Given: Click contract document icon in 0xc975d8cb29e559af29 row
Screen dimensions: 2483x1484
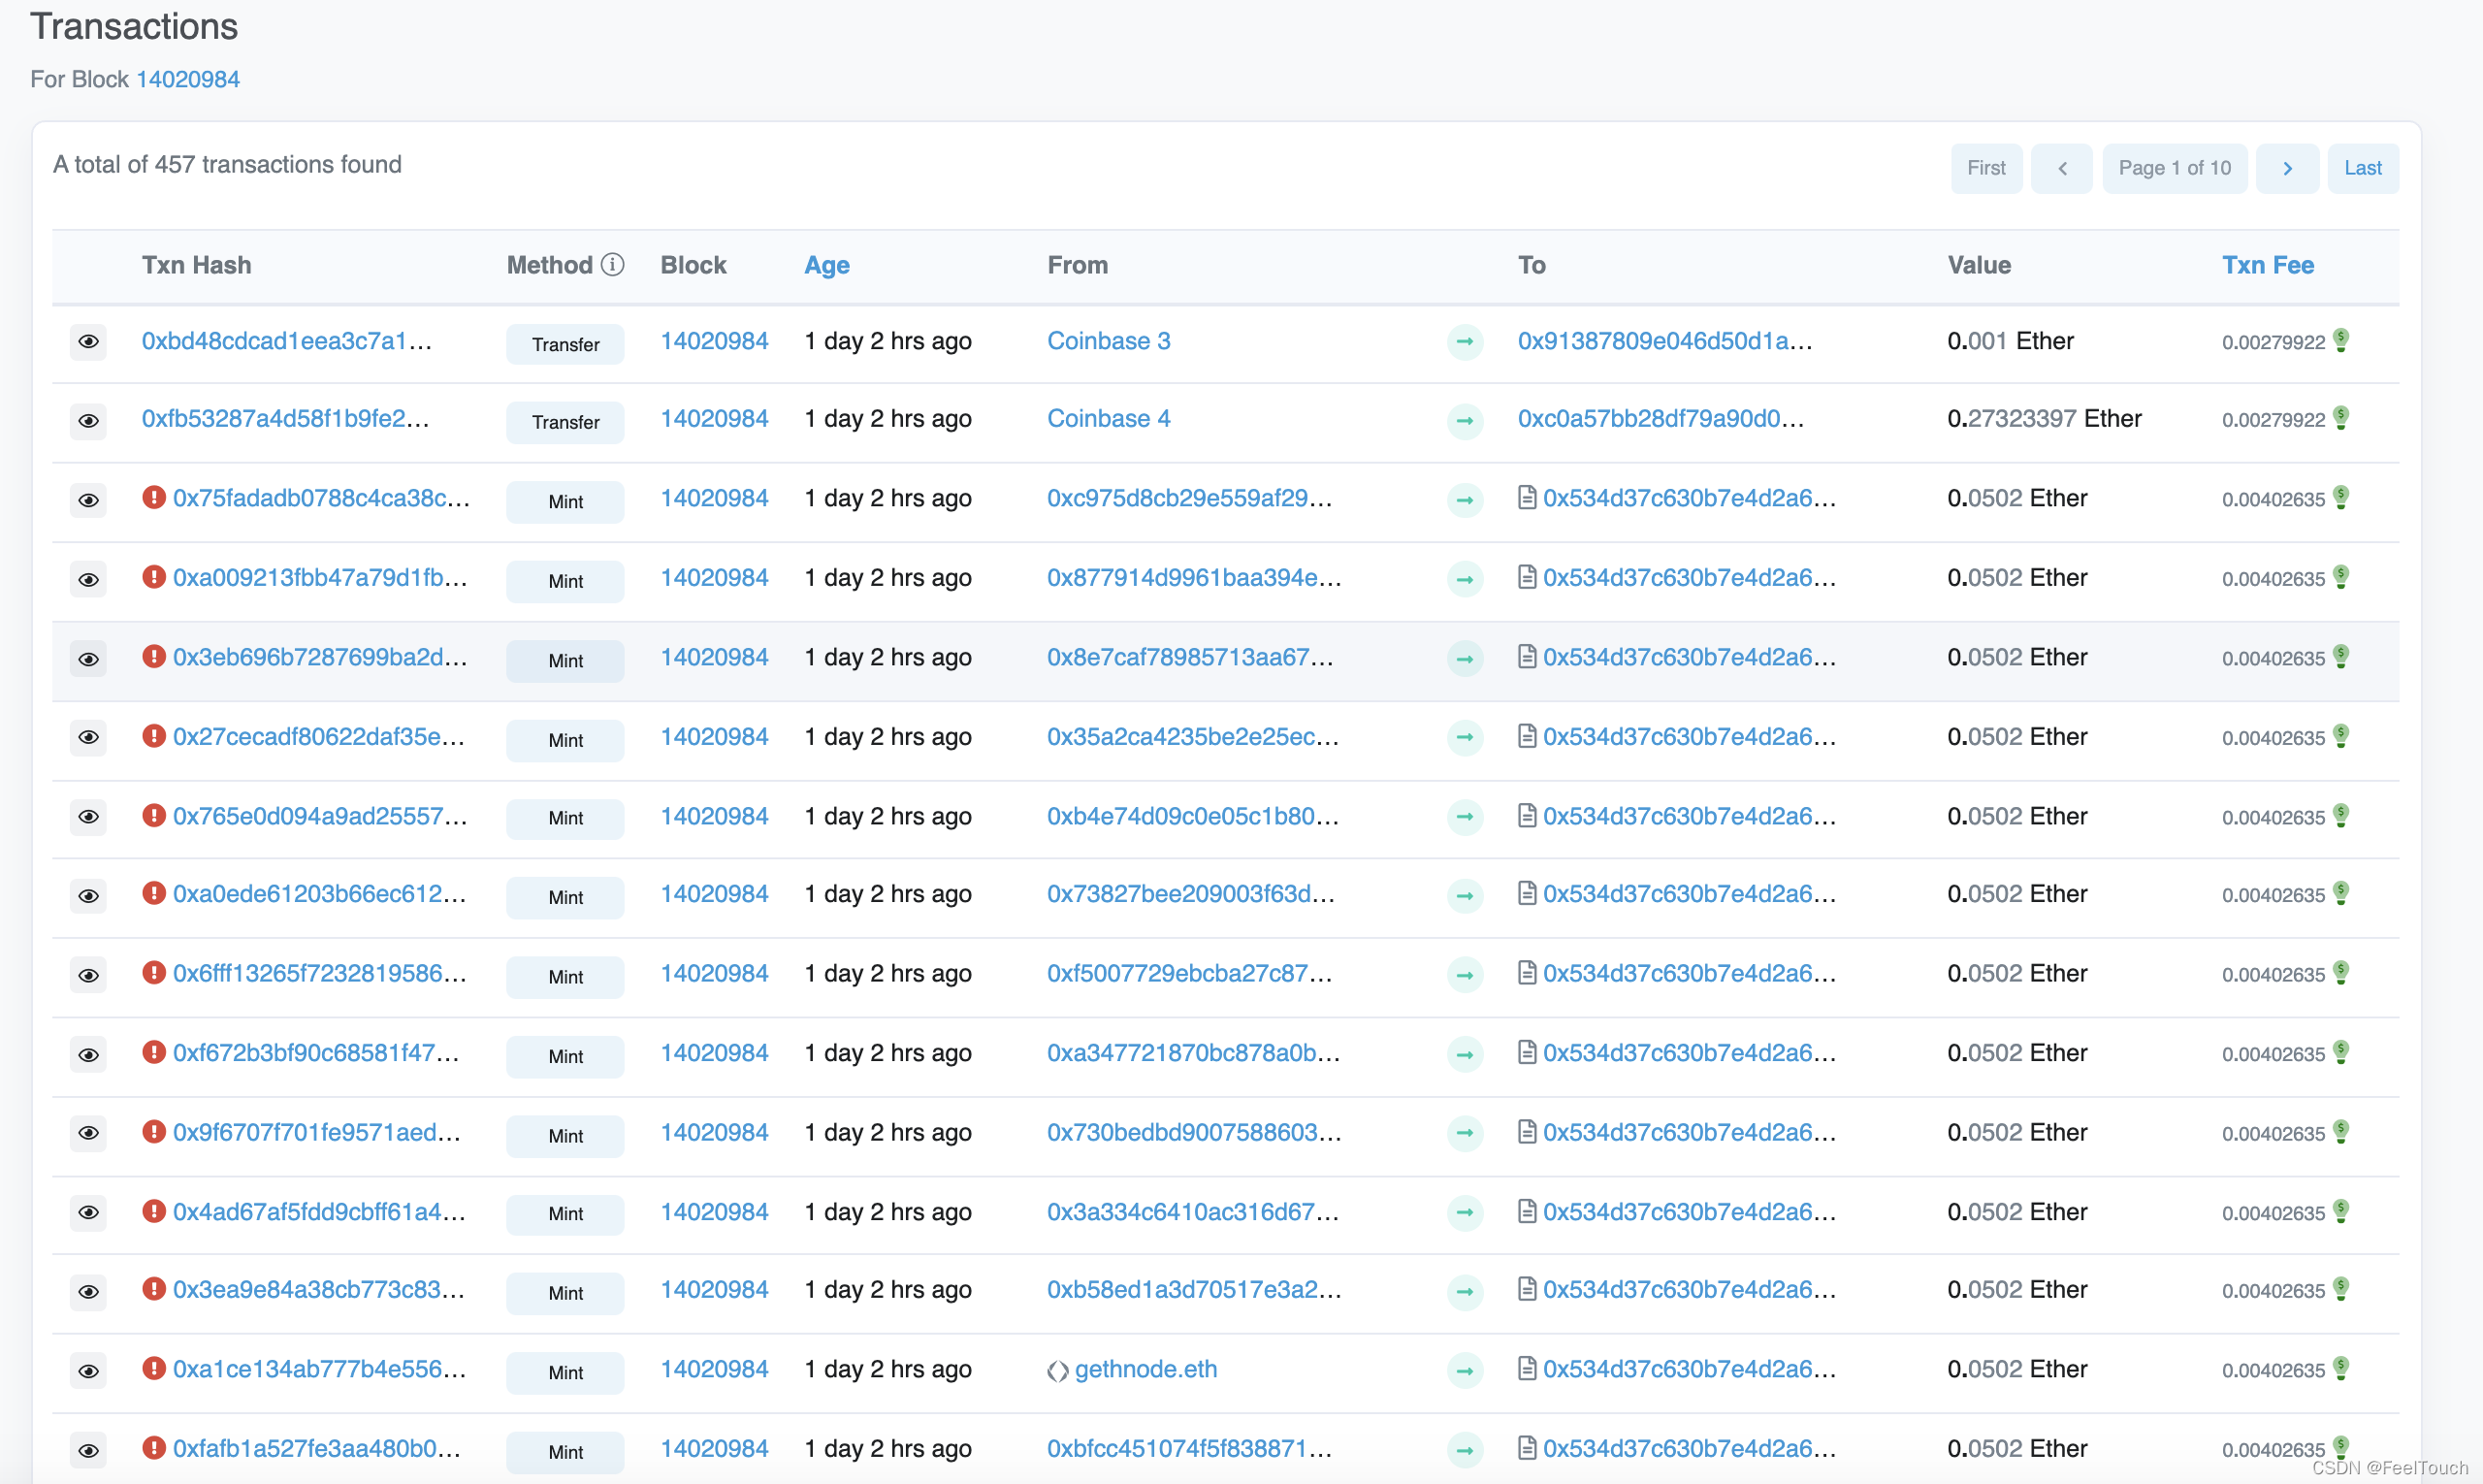Looking at the screenshot, I should click(x=1527, y=497).
